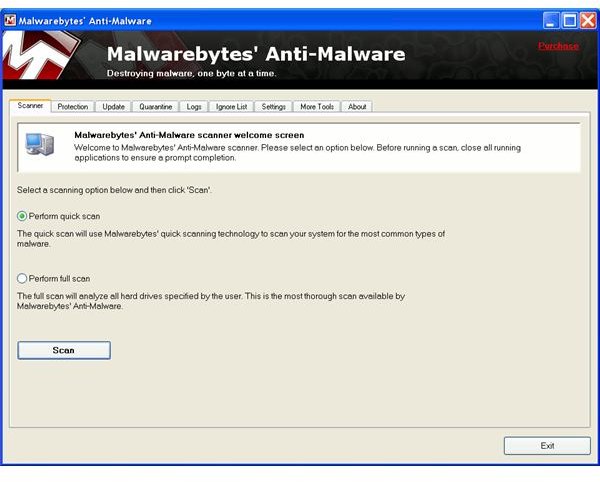Close the Malwarebytes window
The image size is (600, 482).
pos(588,20)
